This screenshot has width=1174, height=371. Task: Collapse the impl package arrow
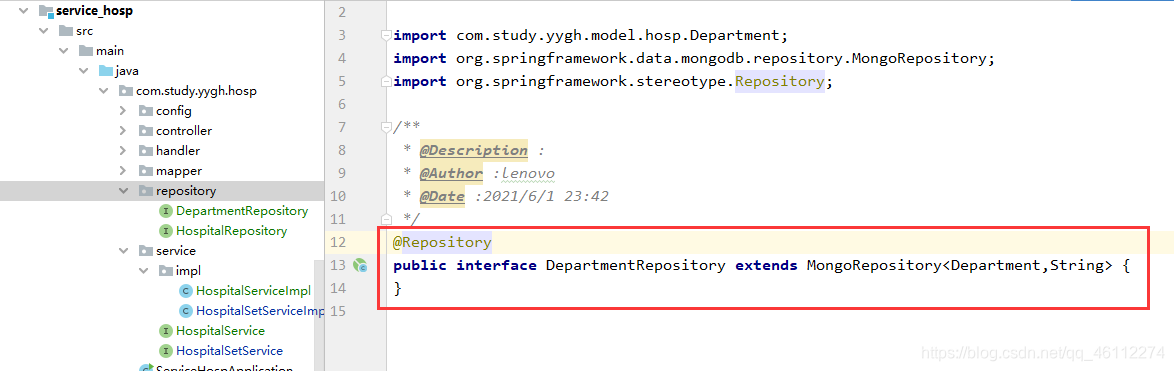(x=144, y=271)
